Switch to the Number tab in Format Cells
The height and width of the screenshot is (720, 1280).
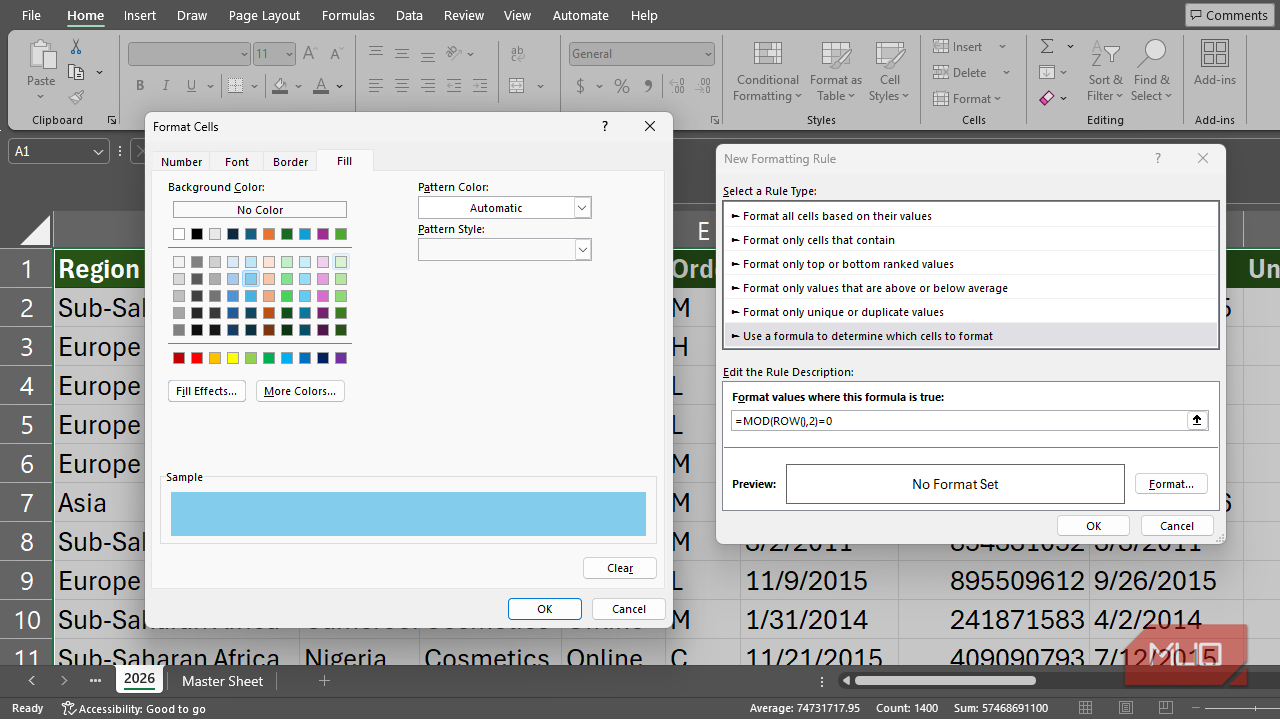pos(182,161)
